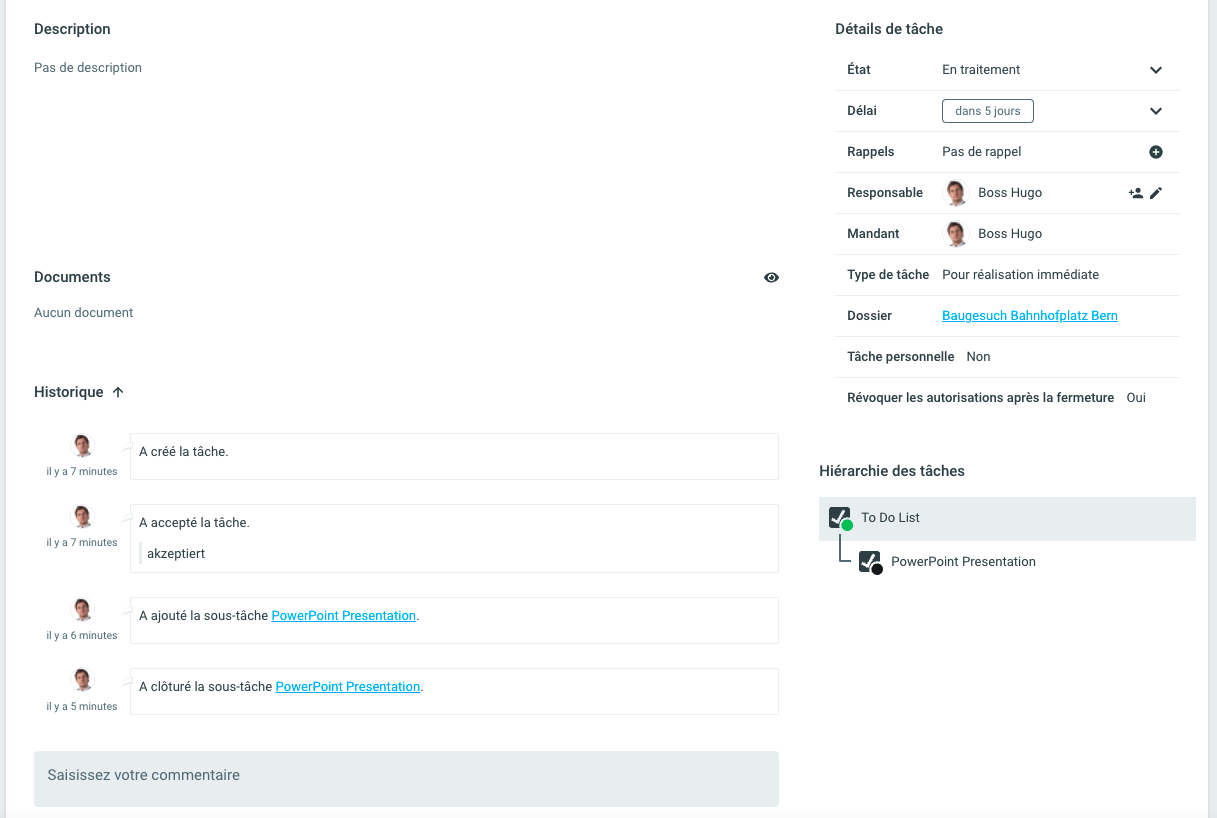Click the PowerPoint Presentation subtask checkbox icon
The width and height of the screenshot is (1217, 818).
pyautogui.click(x=870, y=562)
